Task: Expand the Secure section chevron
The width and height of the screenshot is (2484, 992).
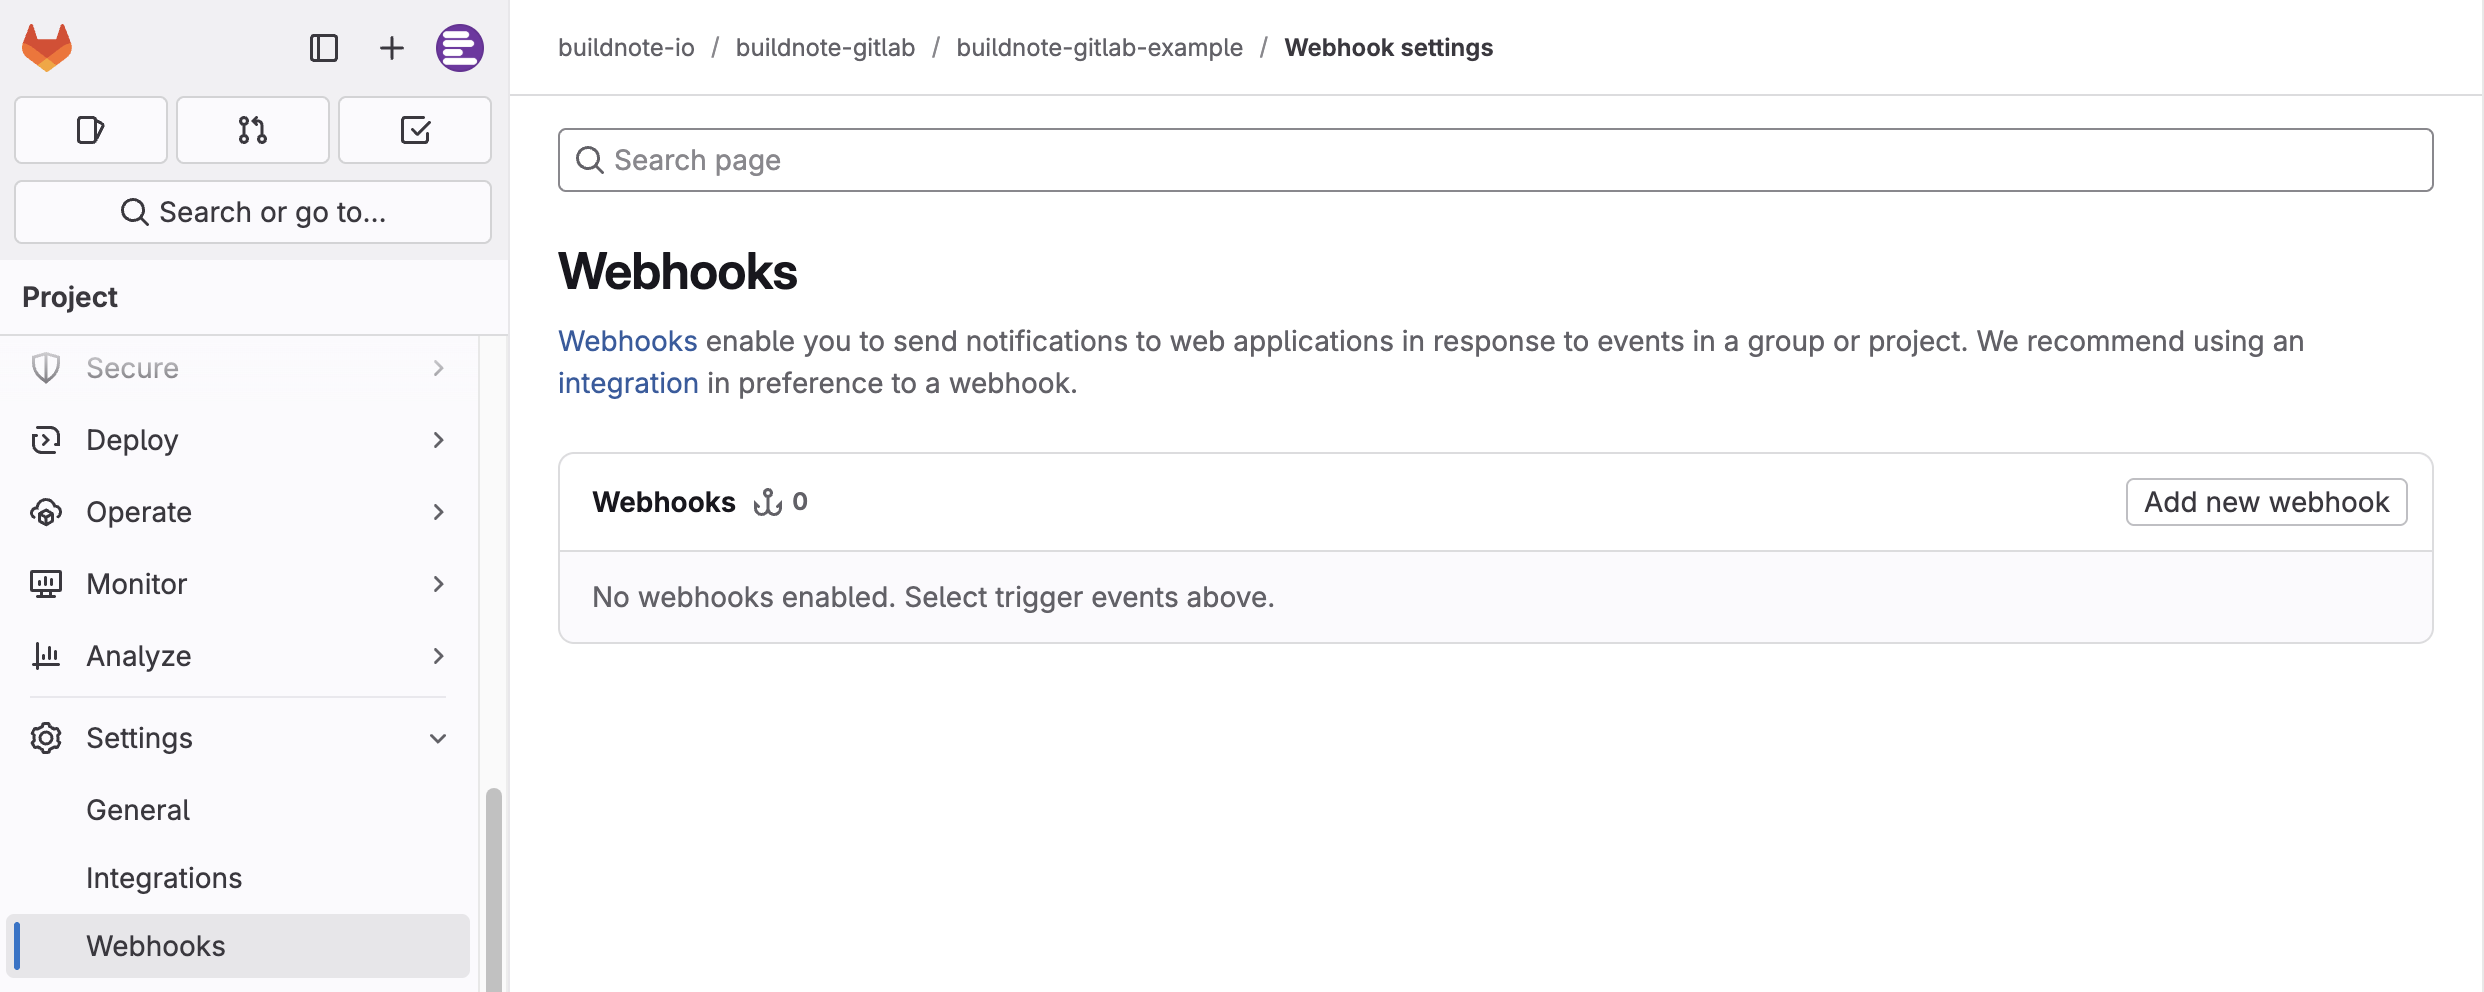Action: pos(438,368)
